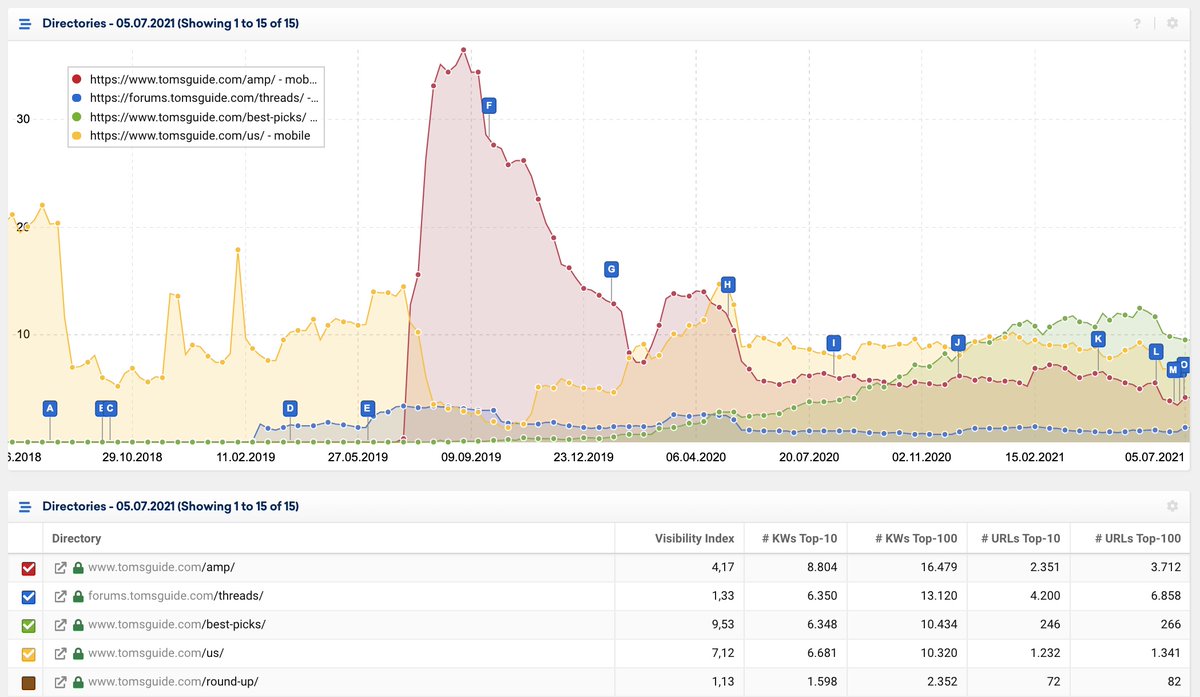The image size is (1200, 697).
Task: Open the table settings gear
Action: click(1172, 507)
